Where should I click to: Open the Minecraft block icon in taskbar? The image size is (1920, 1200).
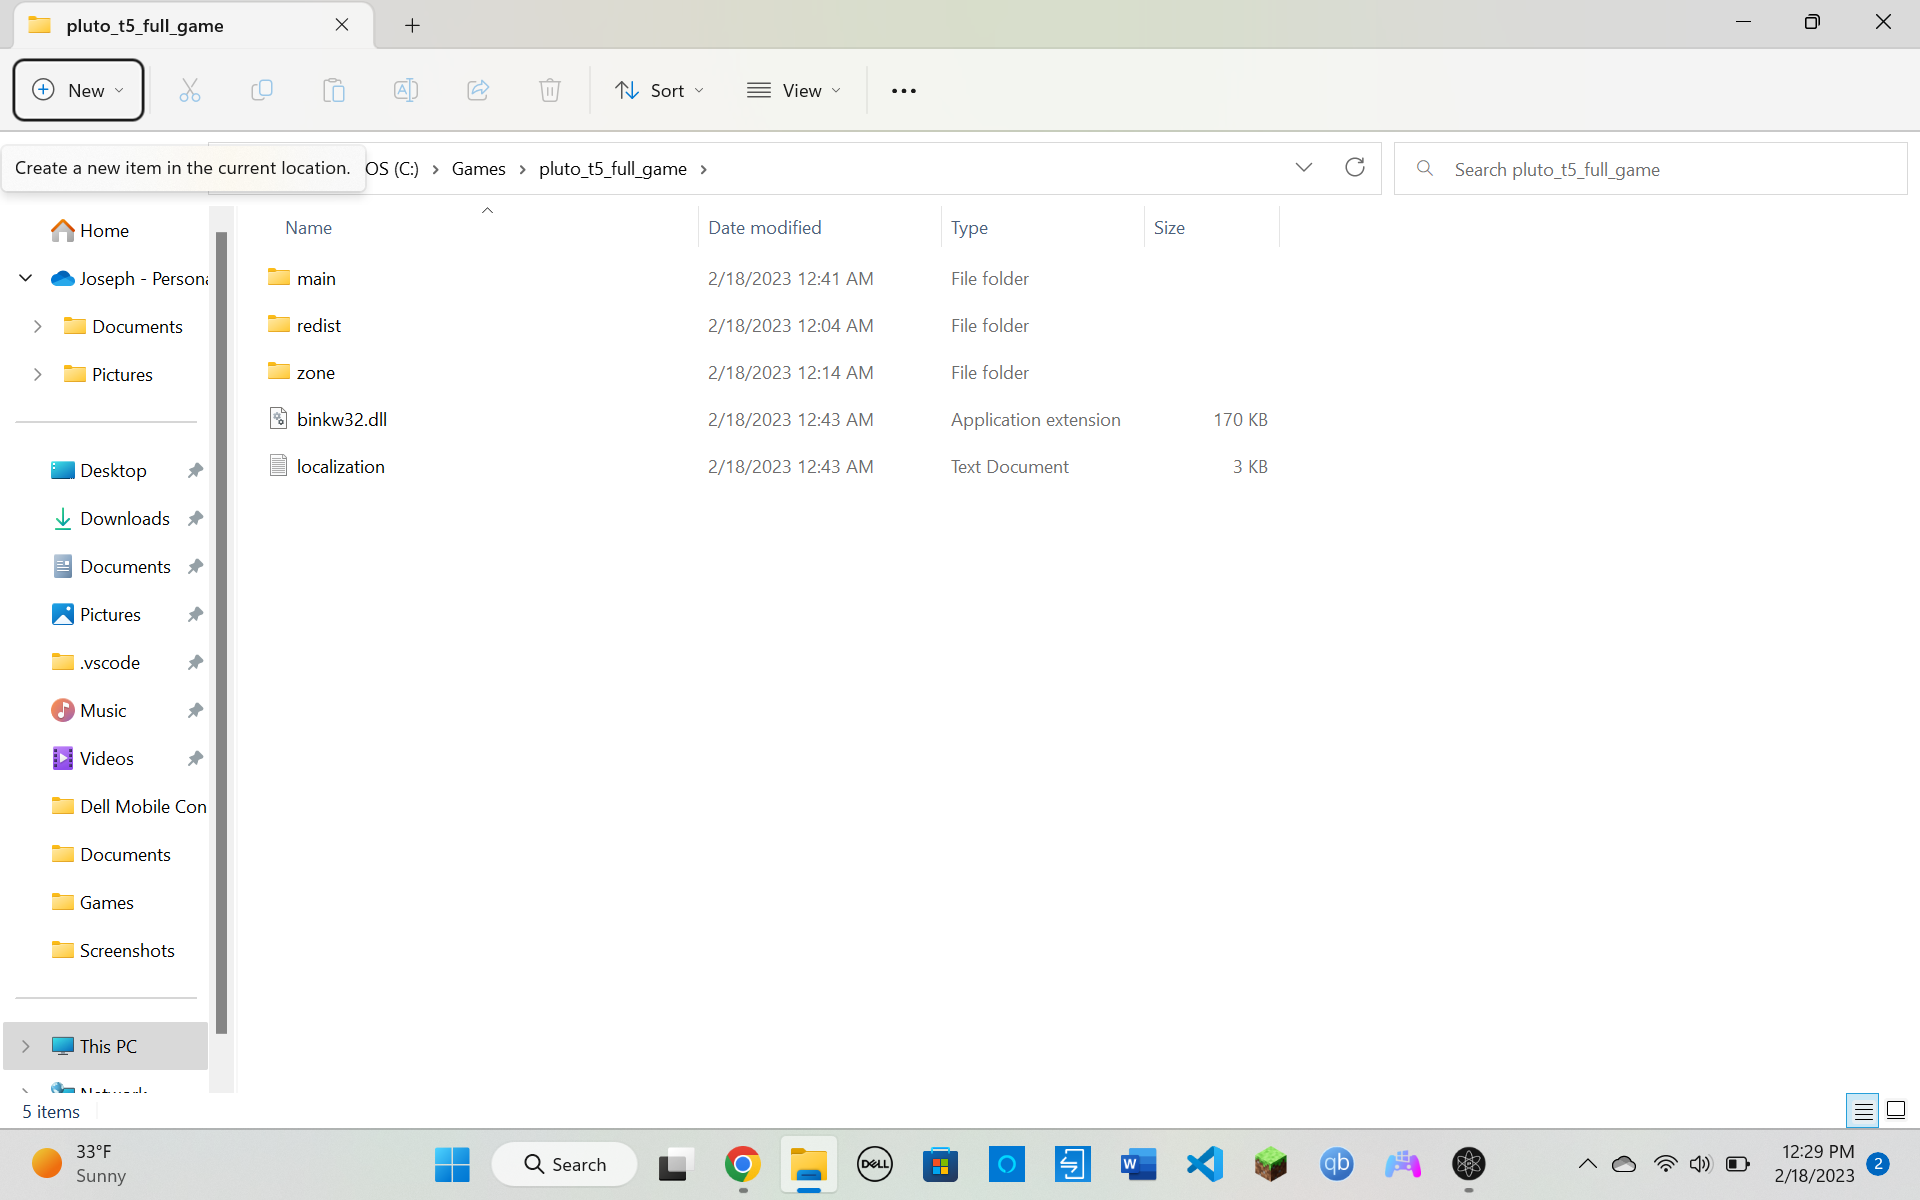click(1271, 1164)
